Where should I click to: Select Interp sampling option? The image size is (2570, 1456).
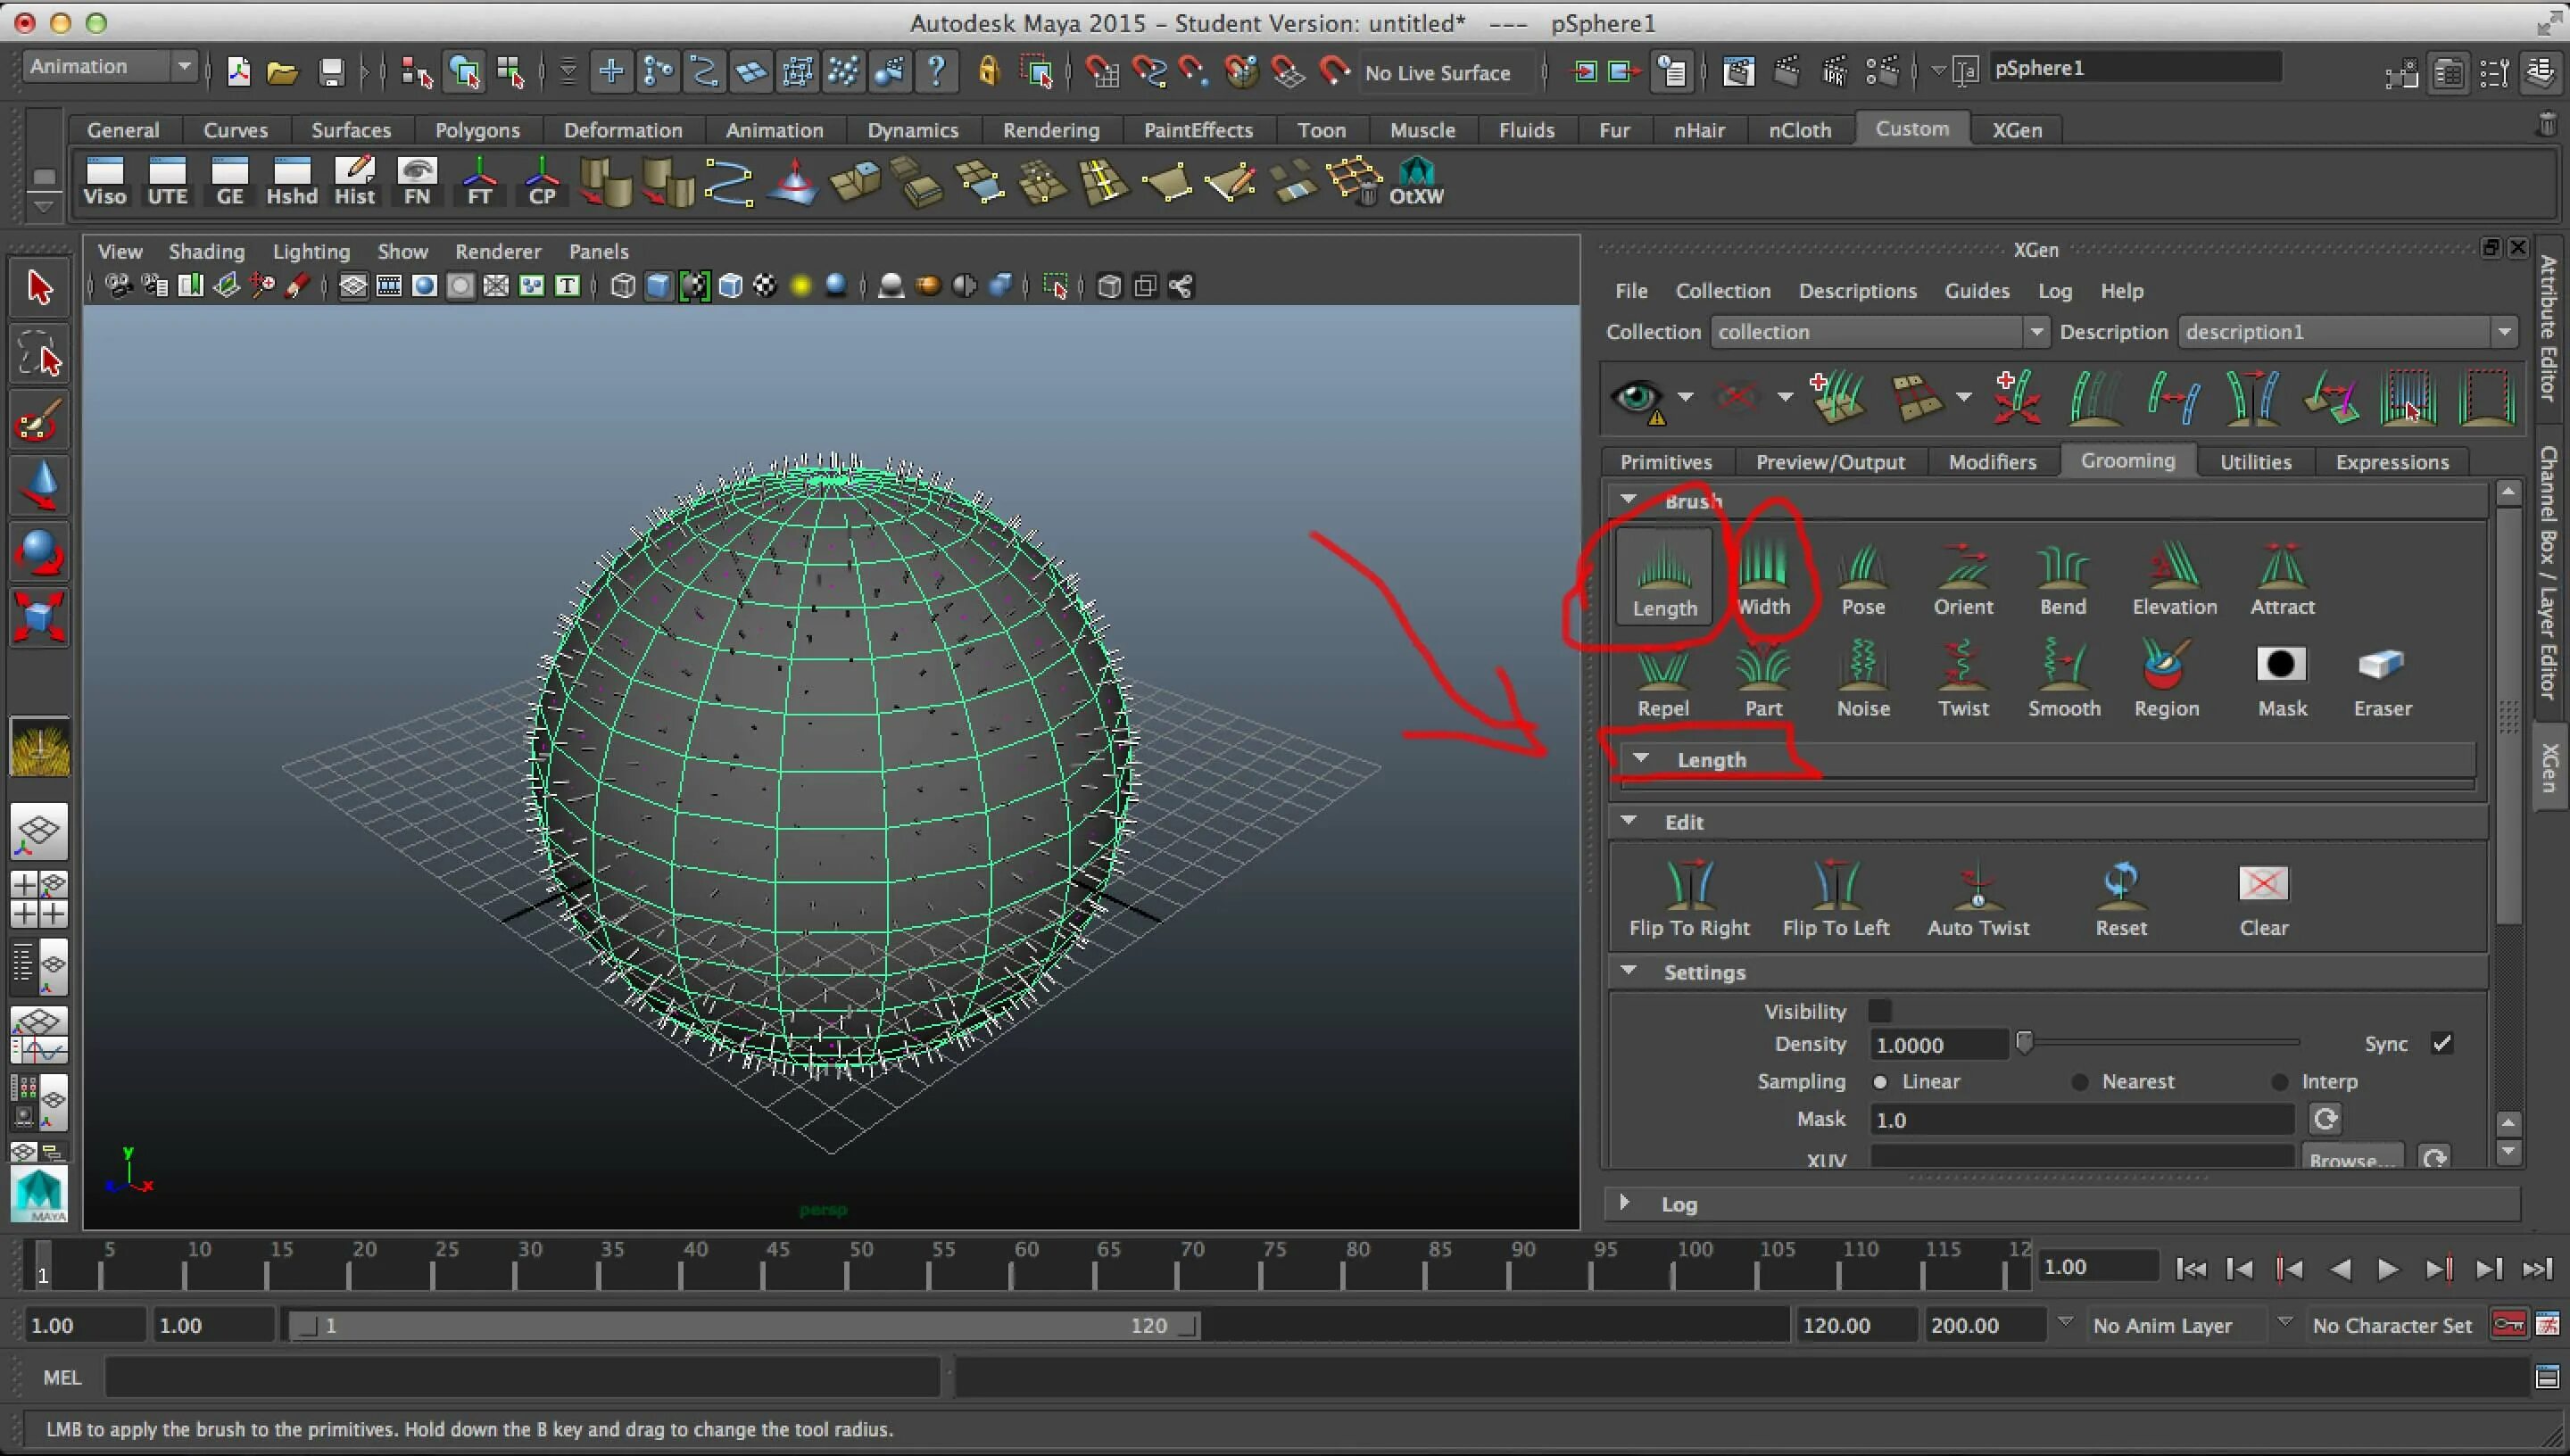(2280, 1081)
